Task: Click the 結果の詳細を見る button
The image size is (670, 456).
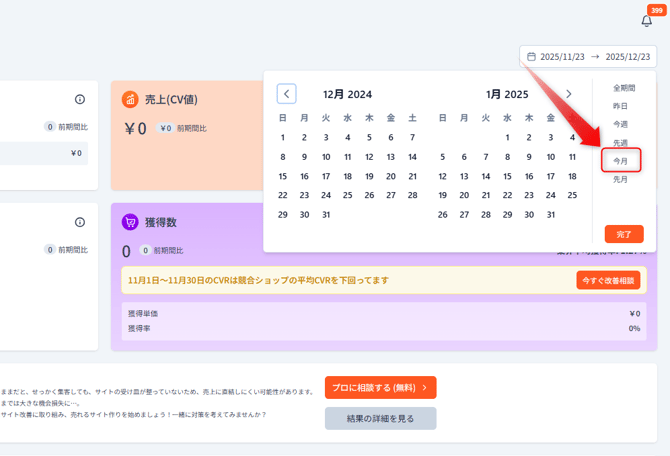Action: [380, 418]
